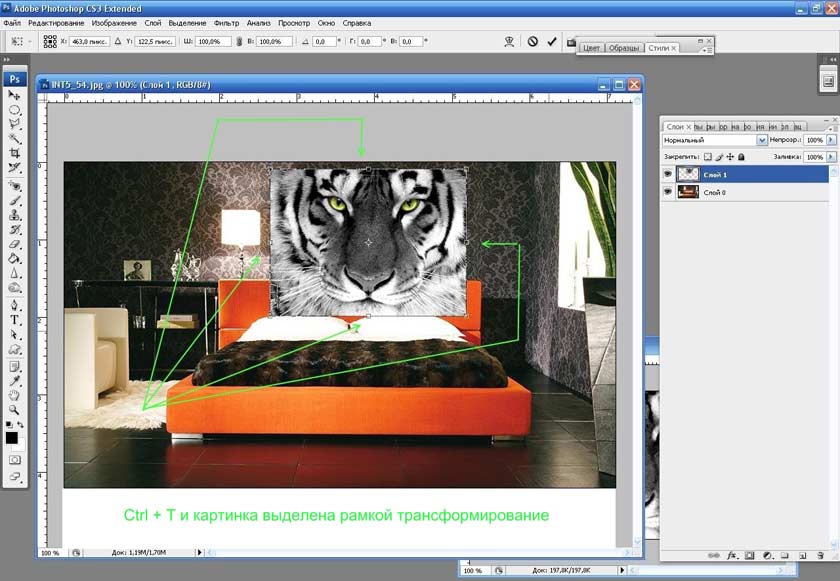The width and height of the screenshot is (840, 581).
Task: Cancel the transform with the circle-slash icon
Action: [x=533, y=42]
